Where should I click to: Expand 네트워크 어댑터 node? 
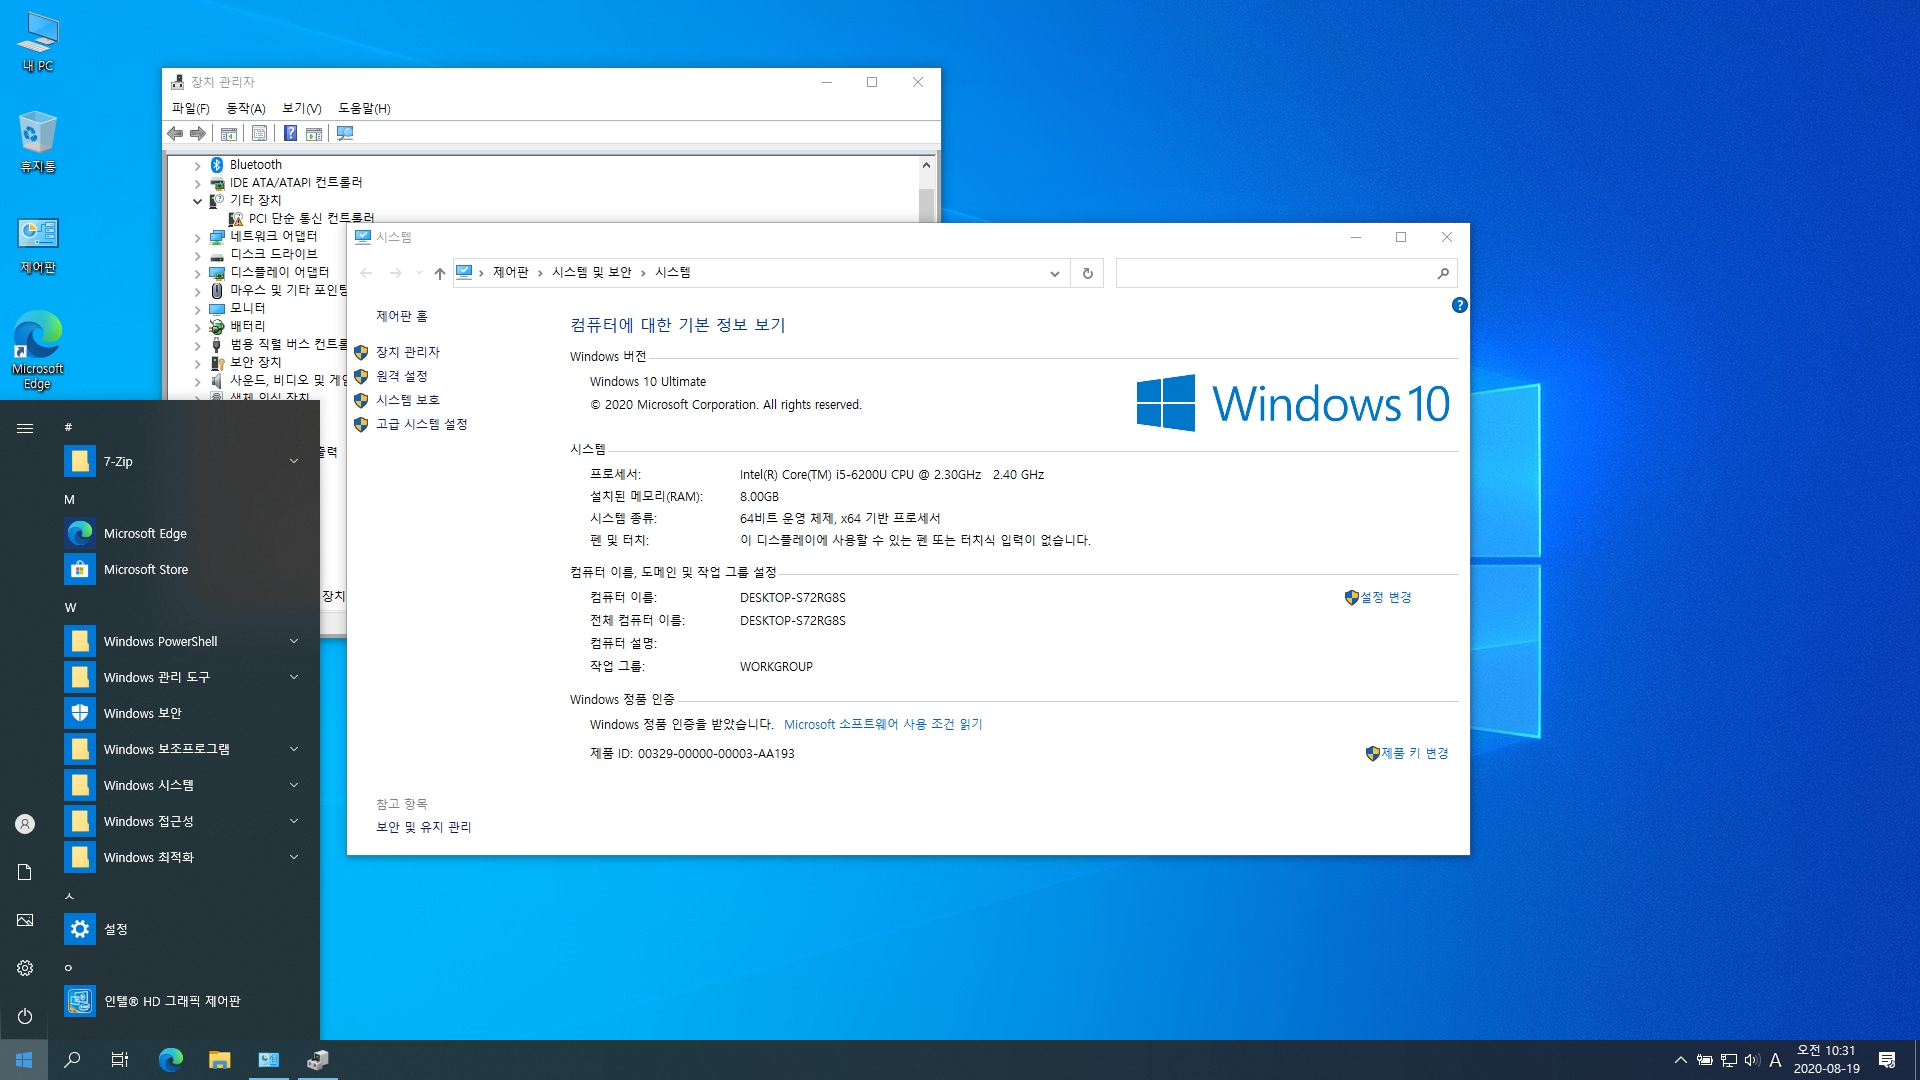[197, 238]
